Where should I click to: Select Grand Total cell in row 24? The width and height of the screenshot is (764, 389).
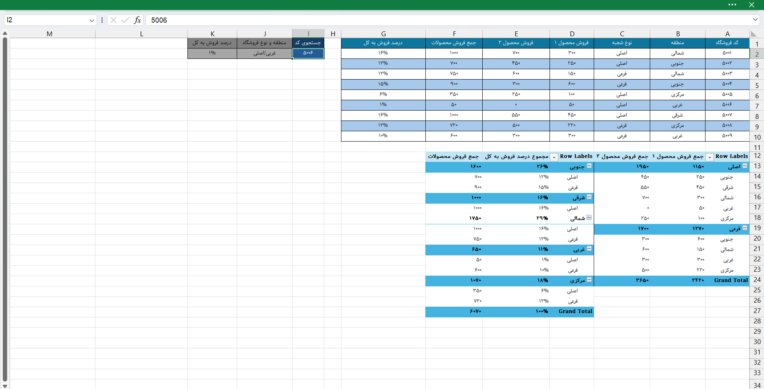[727, 280]
